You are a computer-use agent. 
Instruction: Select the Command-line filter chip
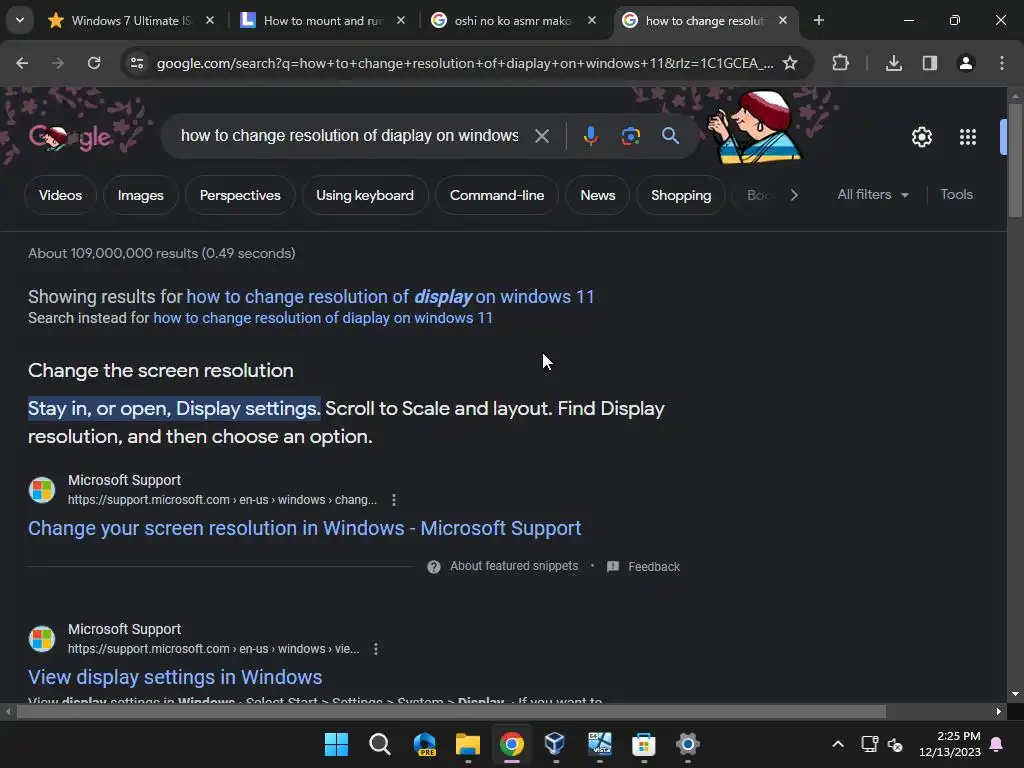[x=496, y=195]
